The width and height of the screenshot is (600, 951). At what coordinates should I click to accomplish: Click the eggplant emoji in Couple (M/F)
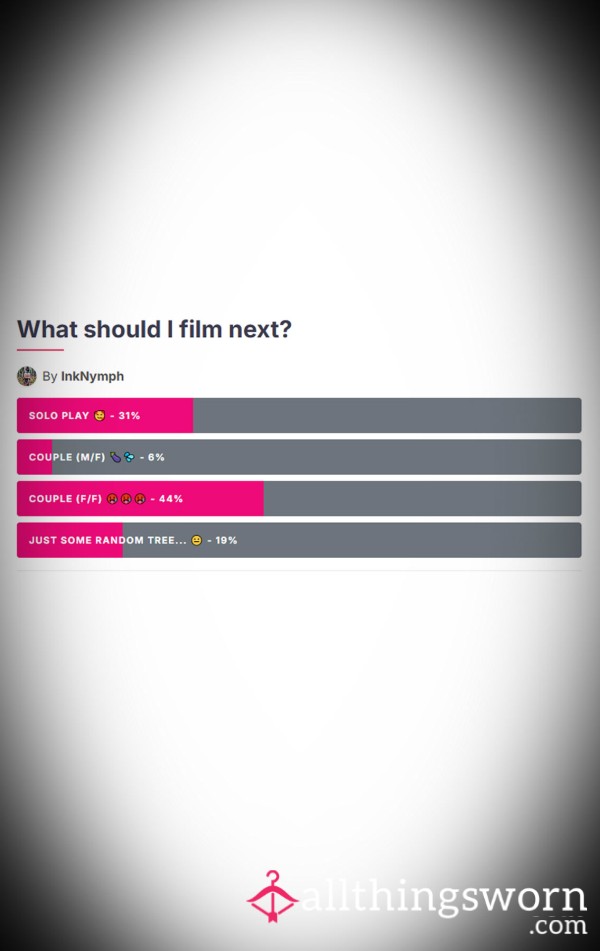(x=115, y=457)
